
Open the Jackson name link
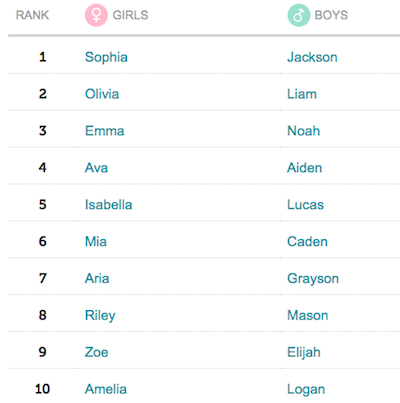[x=312, y=57]
